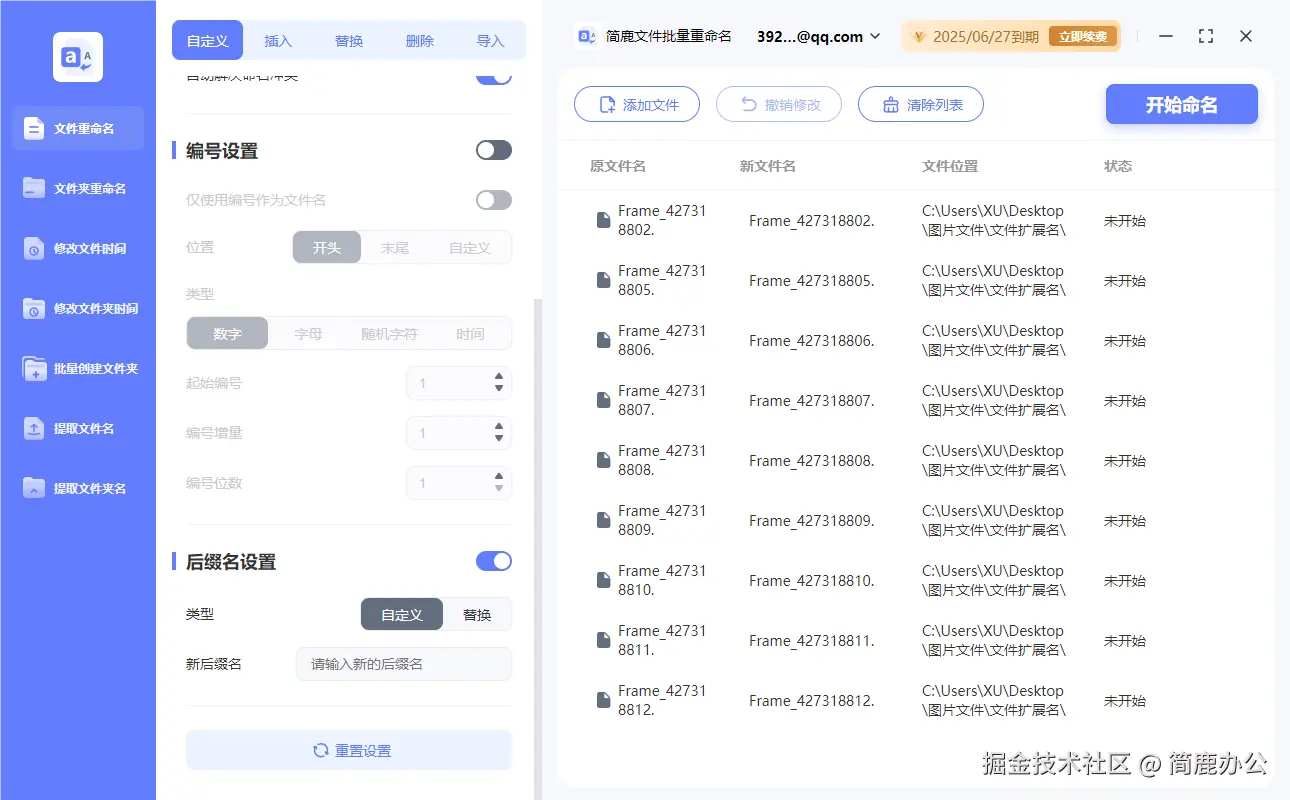Choose 自定义 suffix type
Image resolution: width=1290 pixels, height=800 pixels.
click(x=402, y=615)
